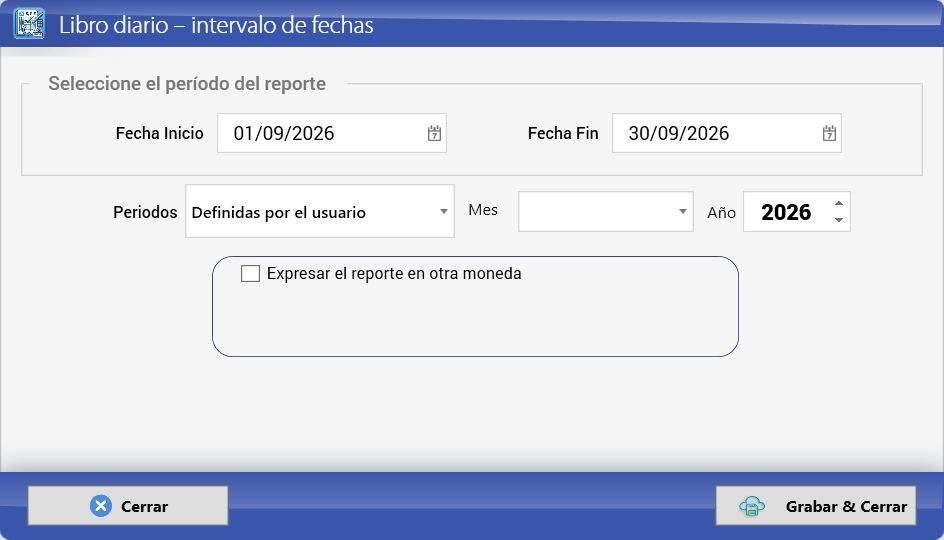Click the 'Mes' label
This screenshot has width=944, height=540.
(483, 209)
